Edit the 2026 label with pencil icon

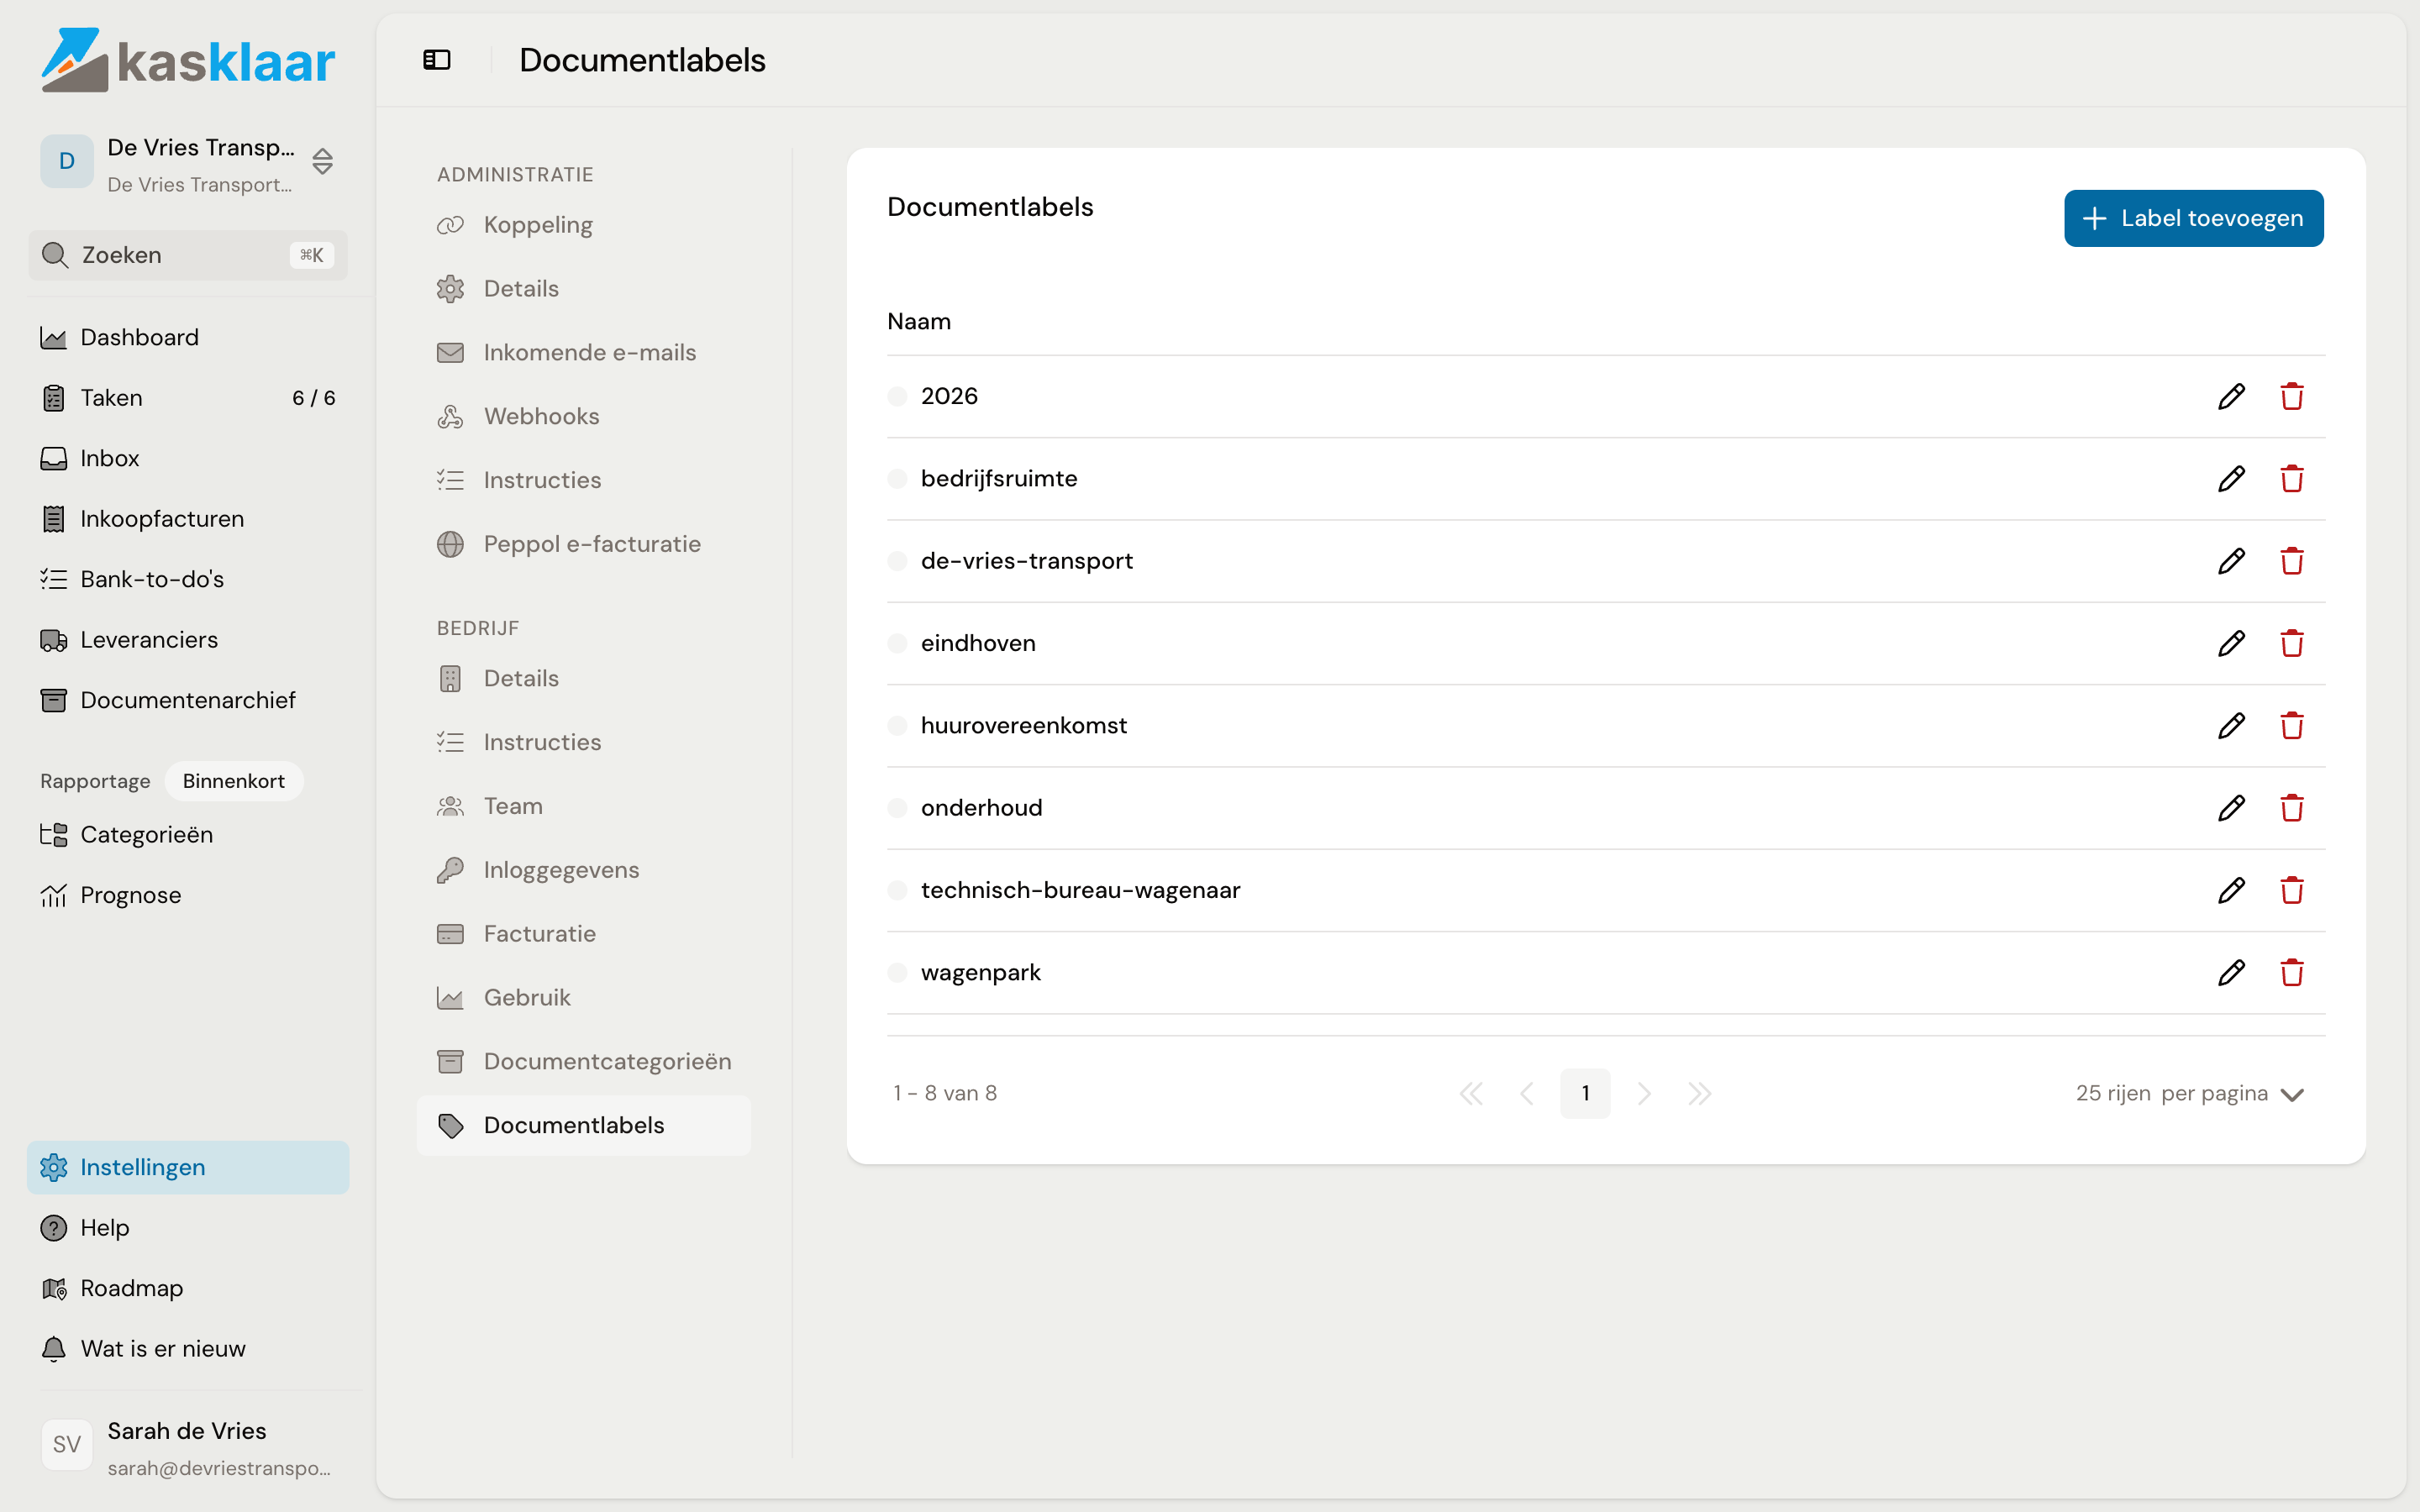pos(2231,396)
